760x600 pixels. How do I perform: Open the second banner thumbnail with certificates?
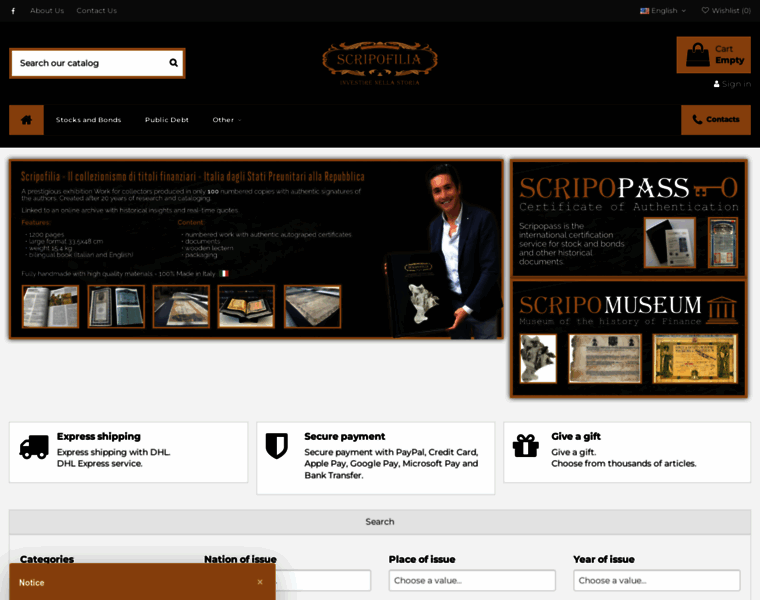(x=116, y=307)
